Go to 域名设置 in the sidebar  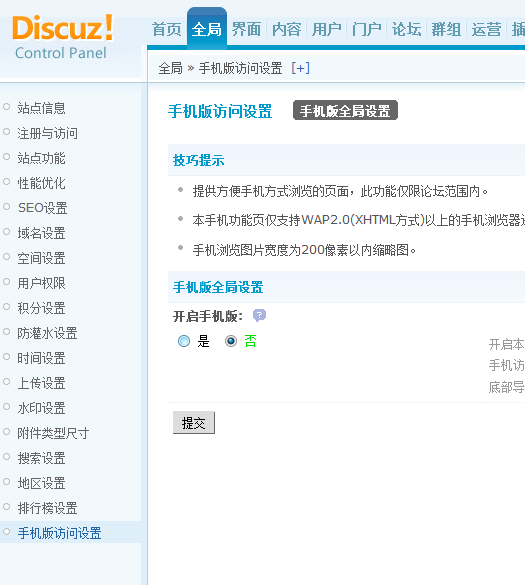point(41,233)
